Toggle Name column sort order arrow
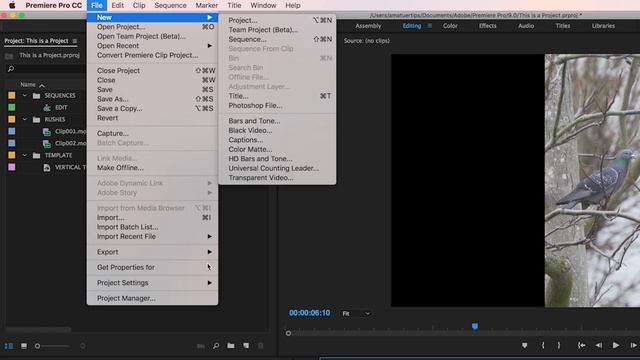 pyautogui.click(x=42, y=85)
